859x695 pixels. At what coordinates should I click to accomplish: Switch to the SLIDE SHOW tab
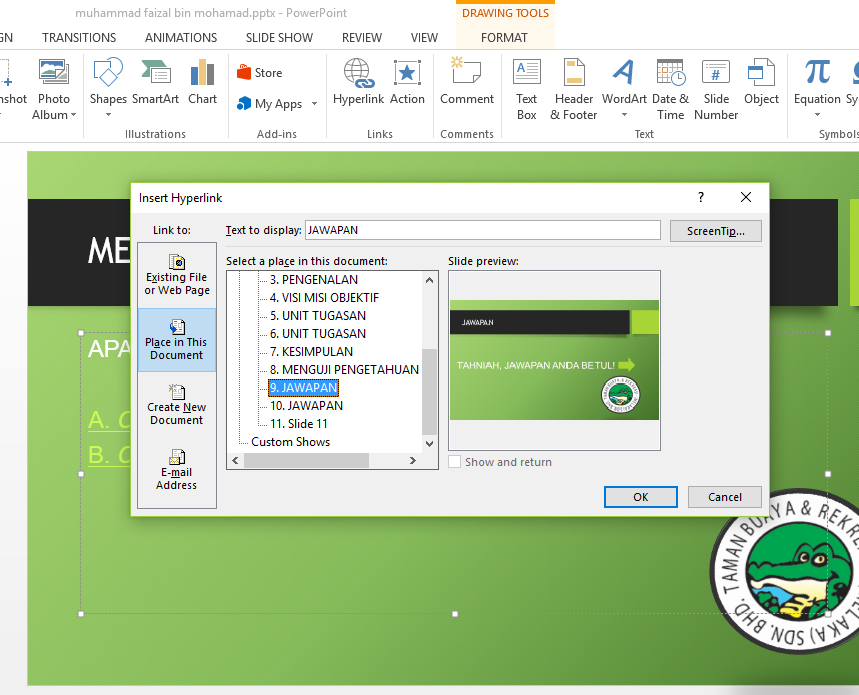pos(279,38)
